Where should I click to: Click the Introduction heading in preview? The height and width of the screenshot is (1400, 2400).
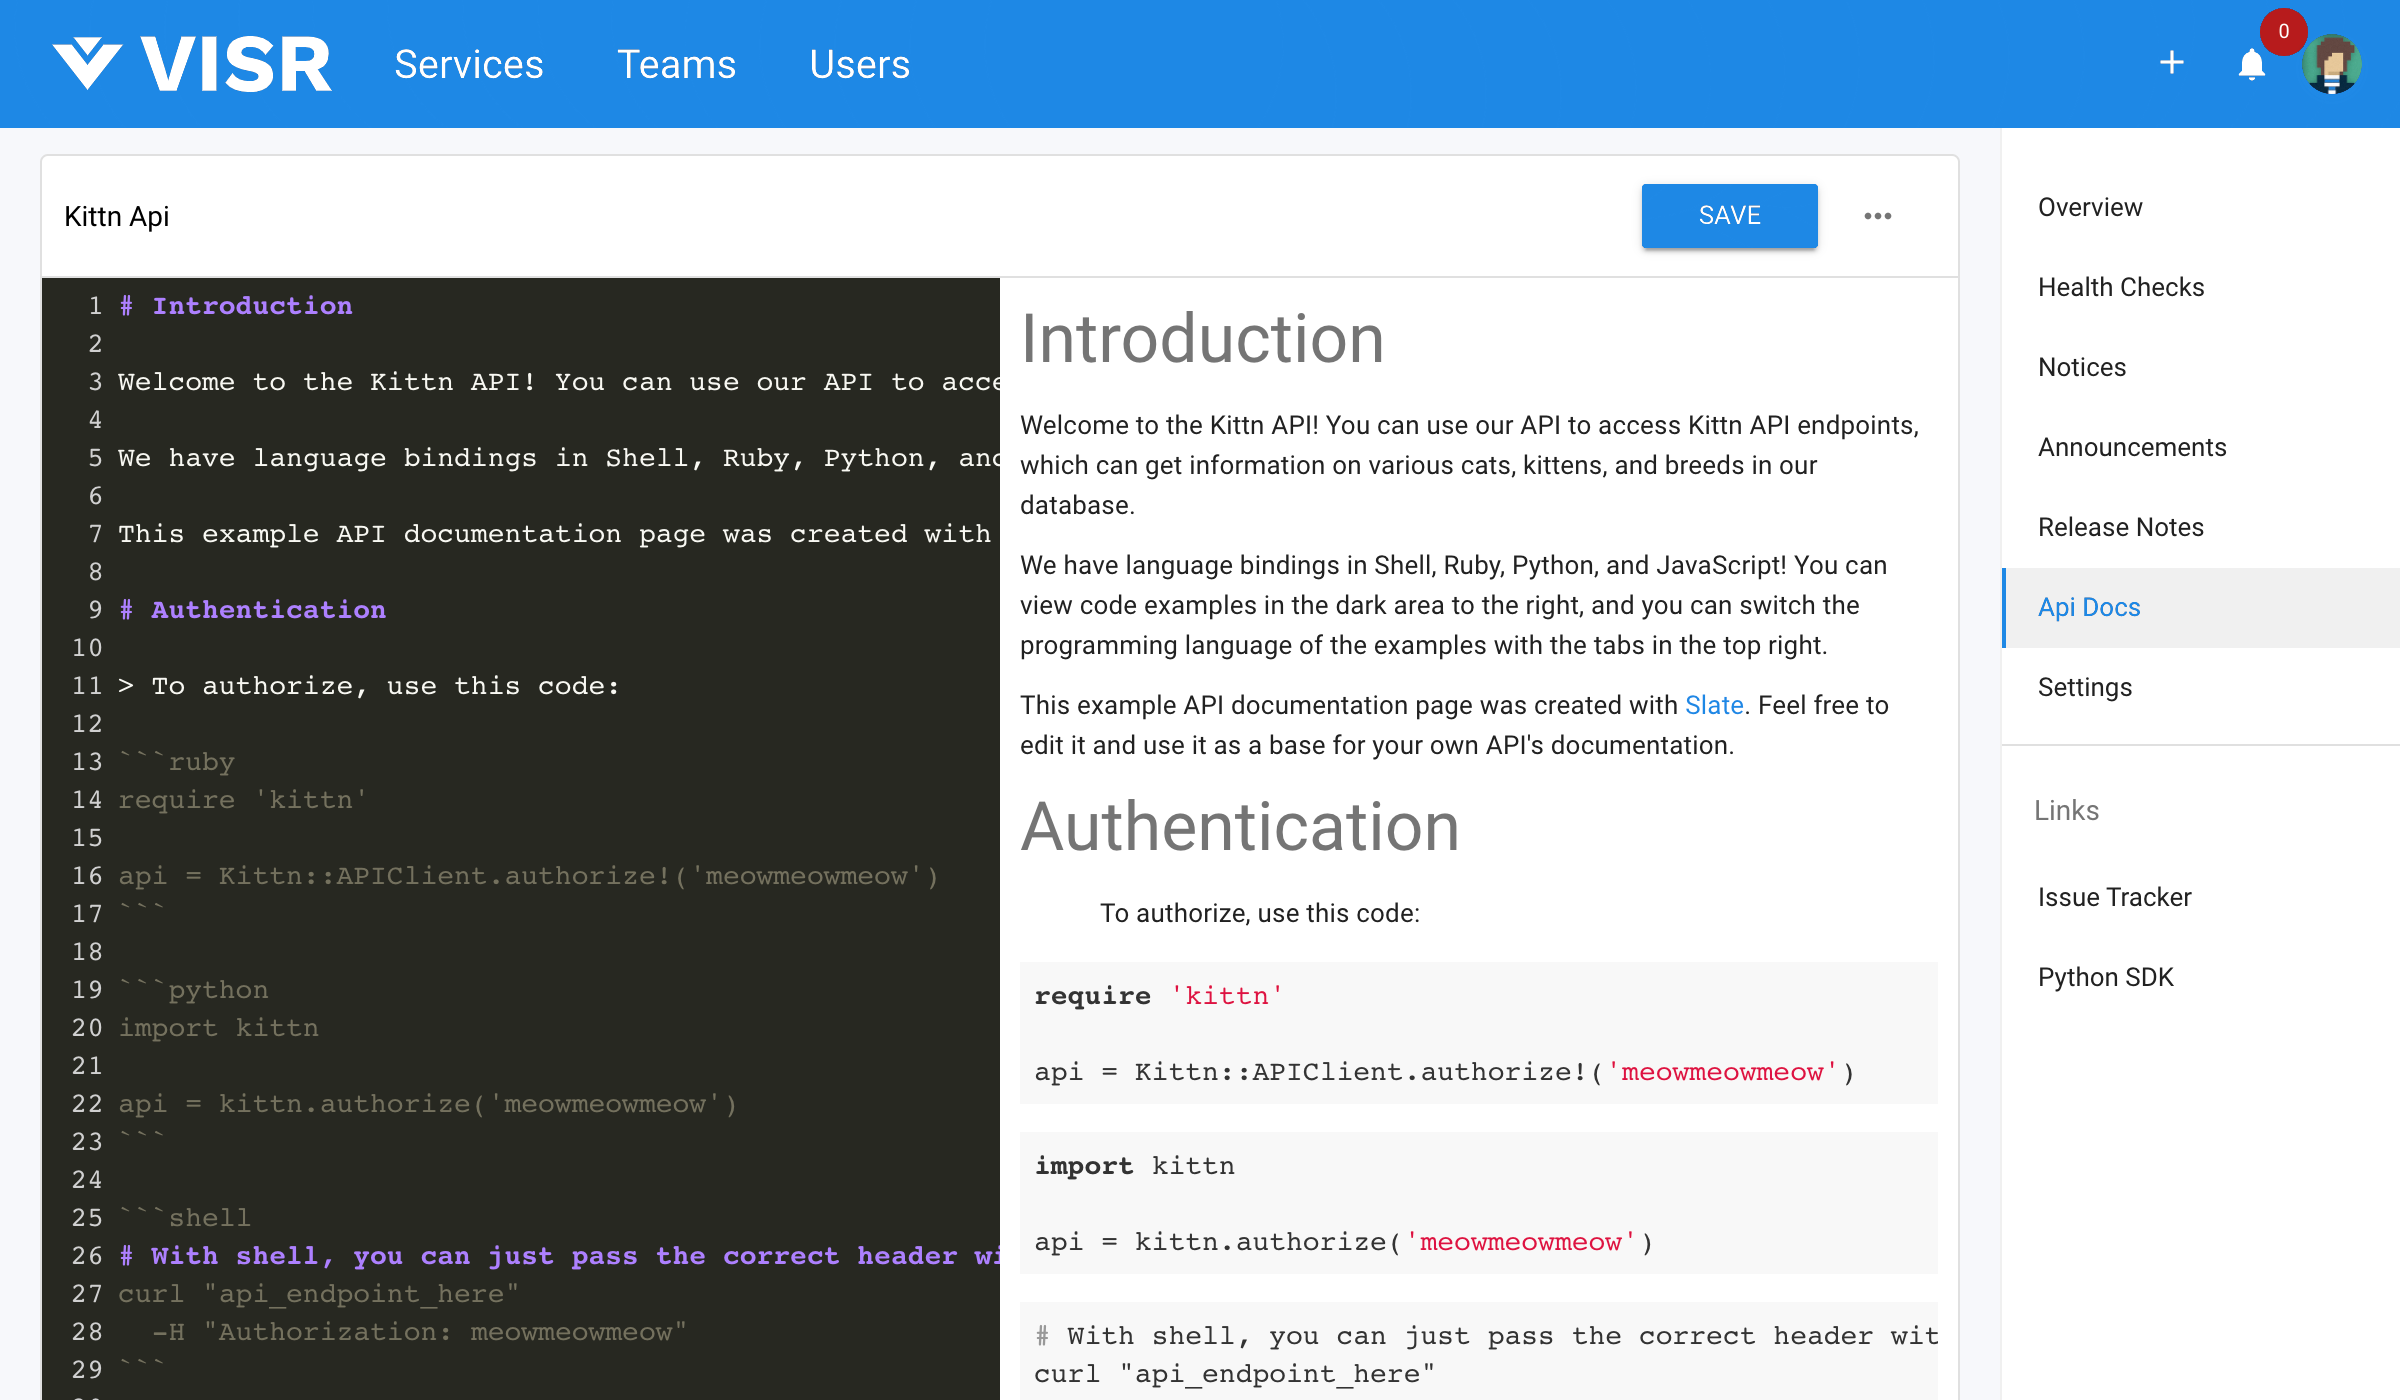(1202, 339)
